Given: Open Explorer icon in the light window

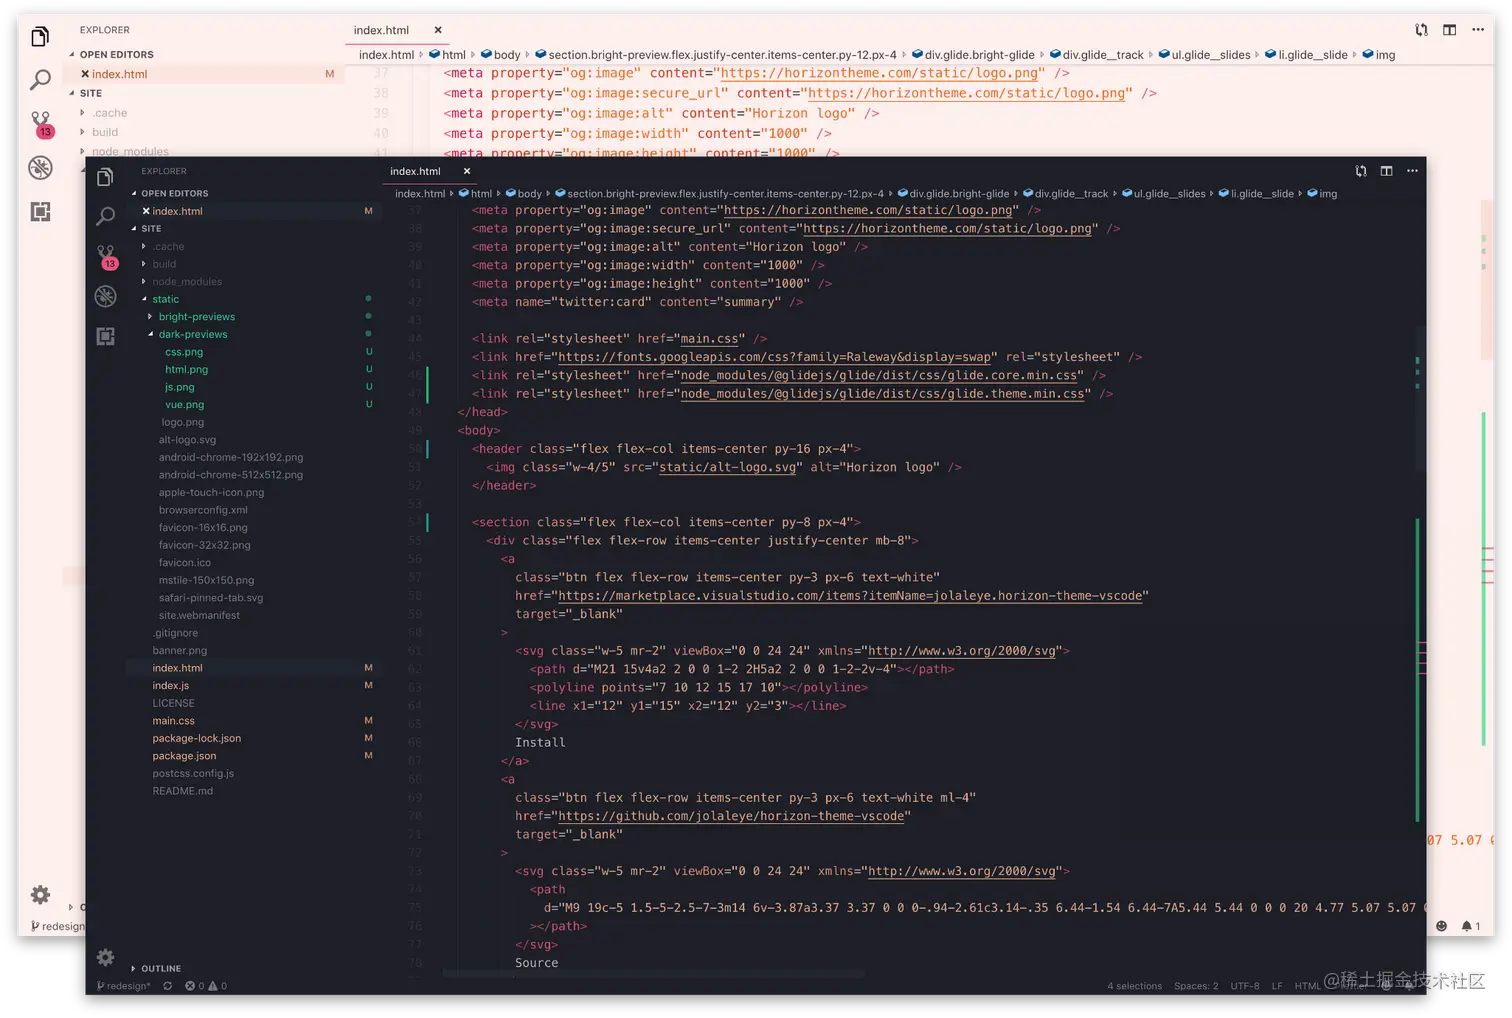Looking at the screenshot, I should click(40, 38).
